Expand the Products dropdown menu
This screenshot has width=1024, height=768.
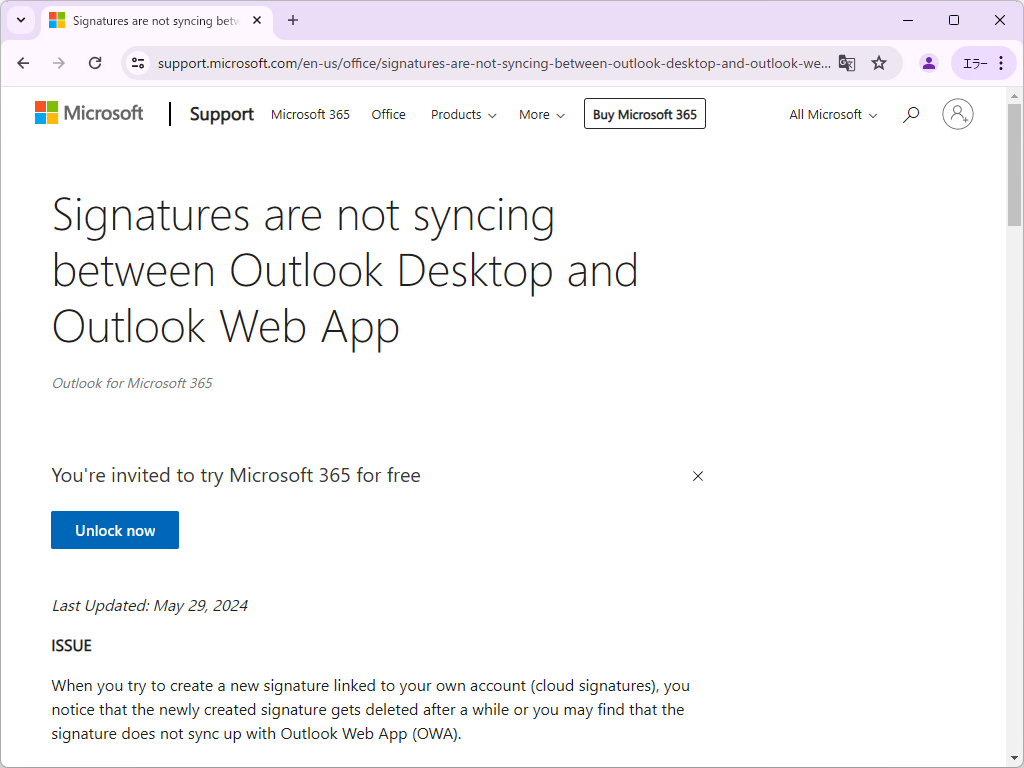point(463,115)
